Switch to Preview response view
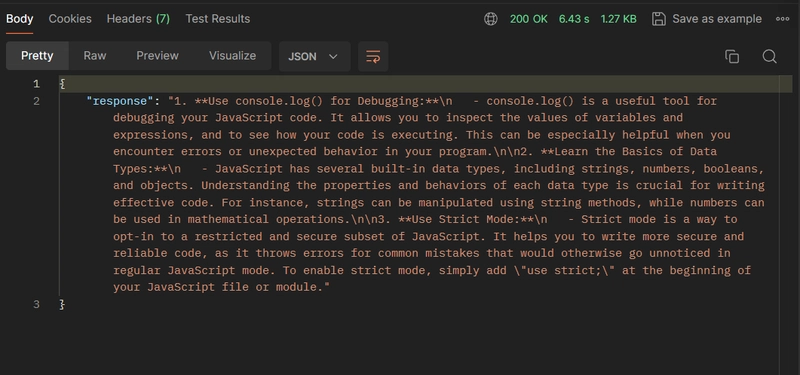Image resolution: width=800 pixels, height=375 pixels. pyautogui.click(x=157, y=56)
